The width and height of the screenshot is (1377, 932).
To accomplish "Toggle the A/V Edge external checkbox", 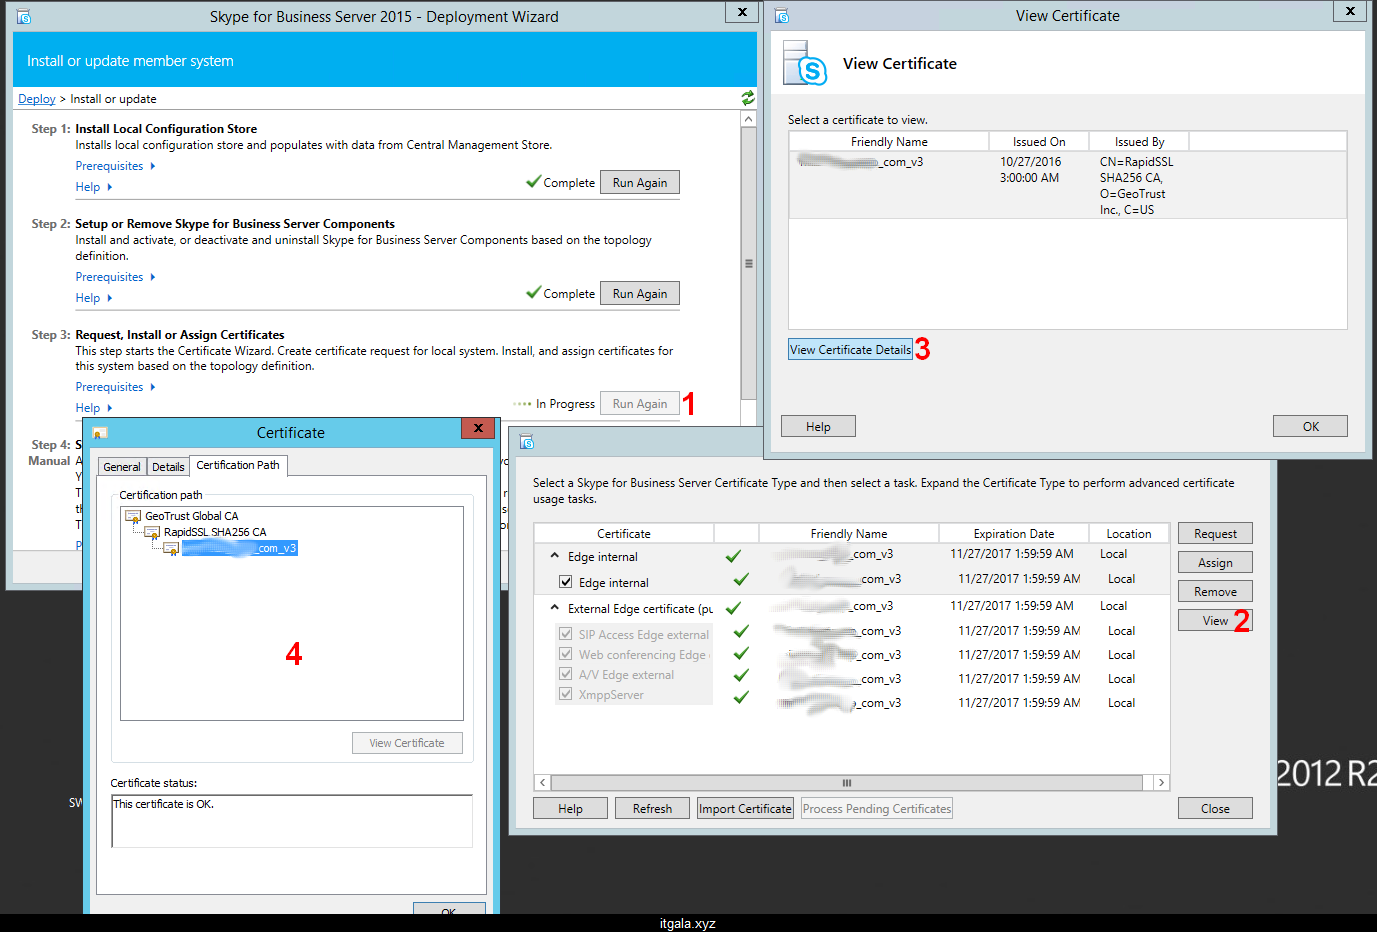I will coord(566,674).
